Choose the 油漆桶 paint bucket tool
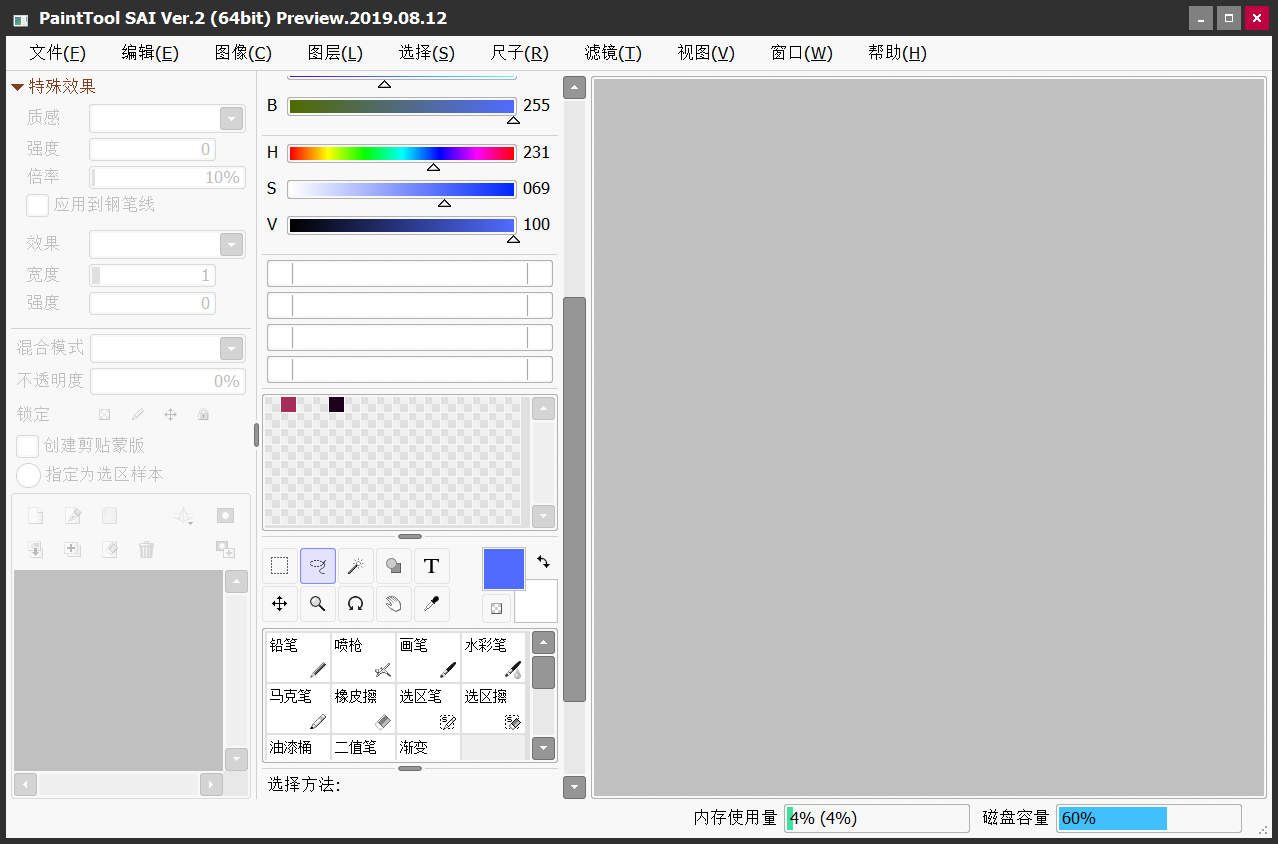 coord(298,747)
